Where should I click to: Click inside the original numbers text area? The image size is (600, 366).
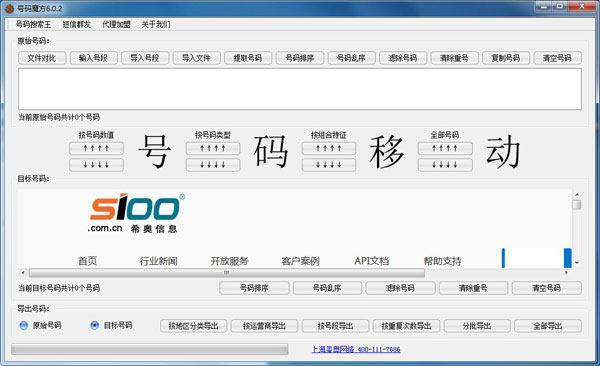coord(300,89)
